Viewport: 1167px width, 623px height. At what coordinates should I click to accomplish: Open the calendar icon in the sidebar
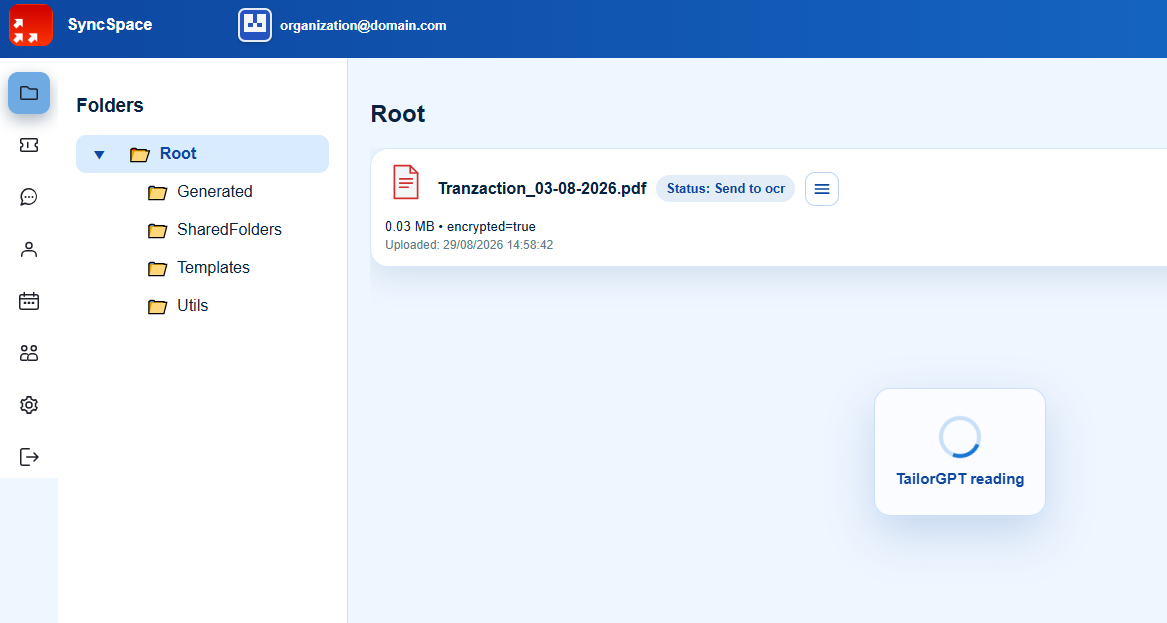(29, 301)
